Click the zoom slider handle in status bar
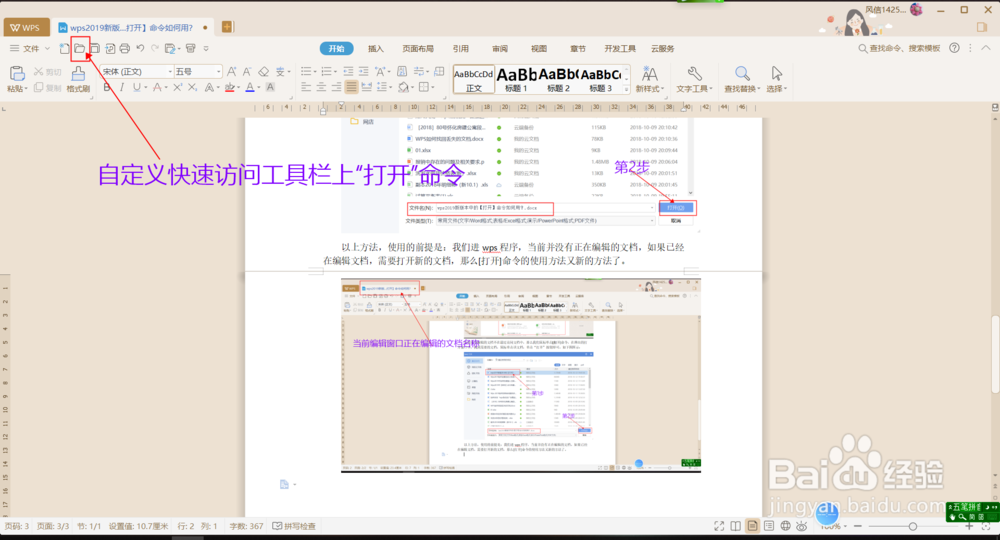 pos(913,526)
